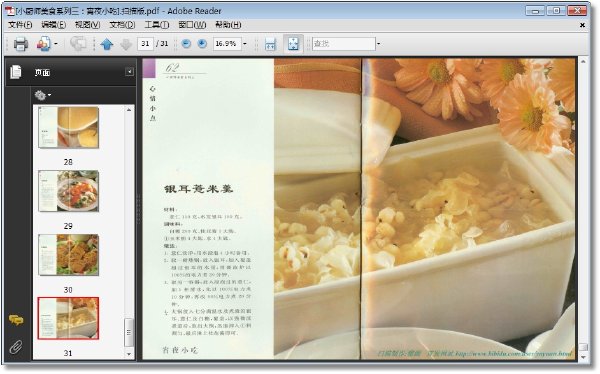Open the Create PDF online icon

[43, 44]
